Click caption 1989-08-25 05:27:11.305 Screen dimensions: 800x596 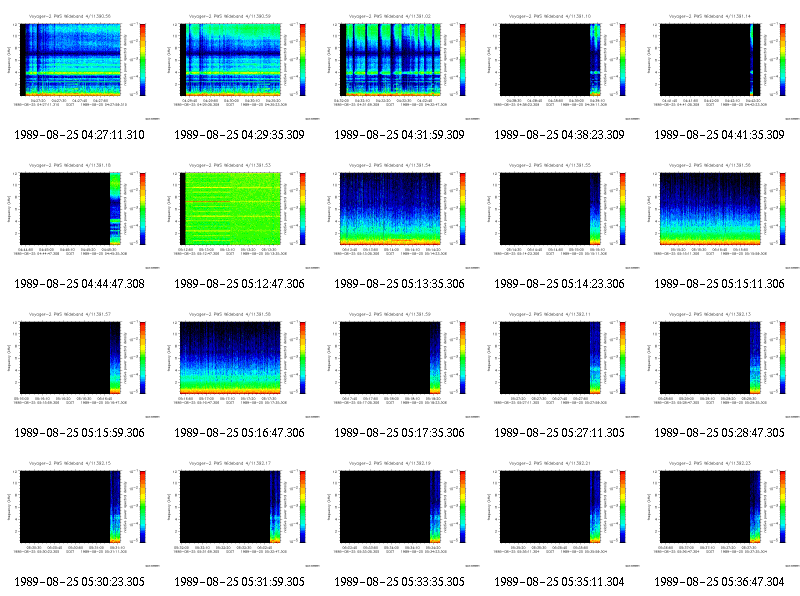pos(559,433)
